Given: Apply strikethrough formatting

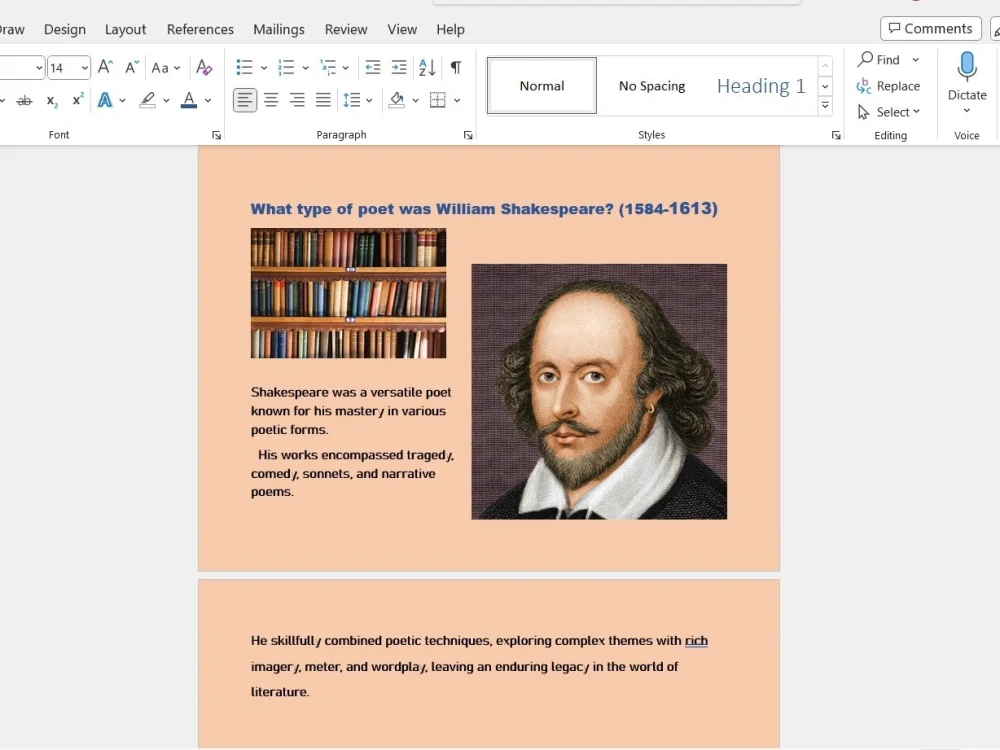Looking at the screenshot, I should [24, 100].
